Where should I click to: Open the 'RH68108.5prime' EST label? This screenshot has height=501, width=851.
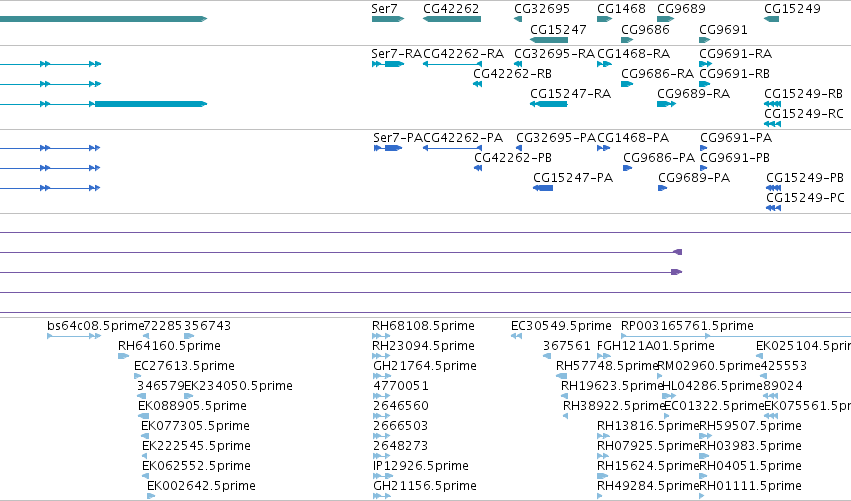[x=423, y=326]
